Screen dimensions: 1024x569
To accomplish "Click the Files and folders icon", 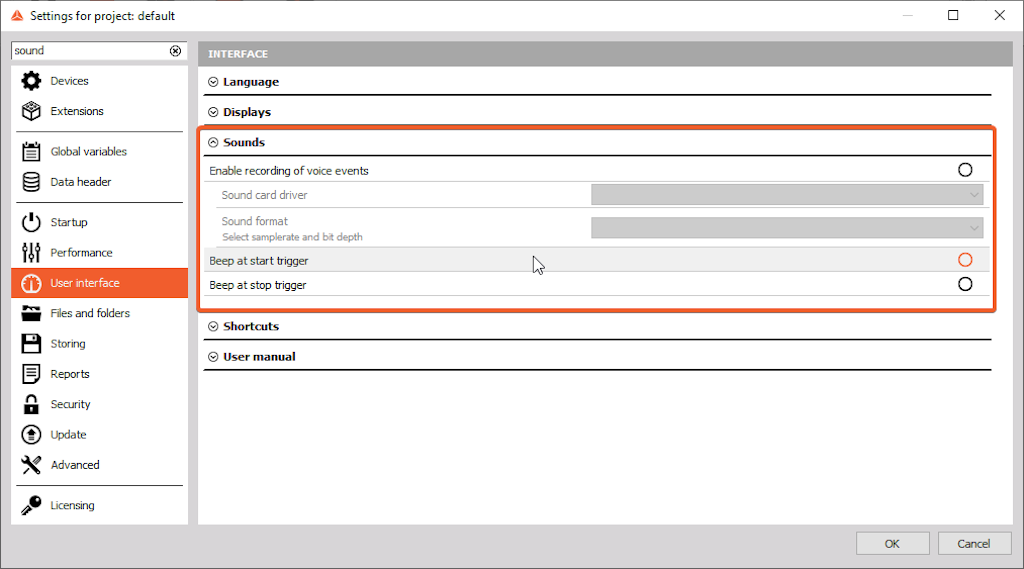I will point(31,313).
